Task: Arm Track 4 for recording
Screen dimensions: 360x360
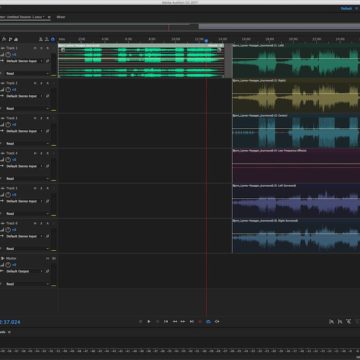Action: tap(47, 153)
